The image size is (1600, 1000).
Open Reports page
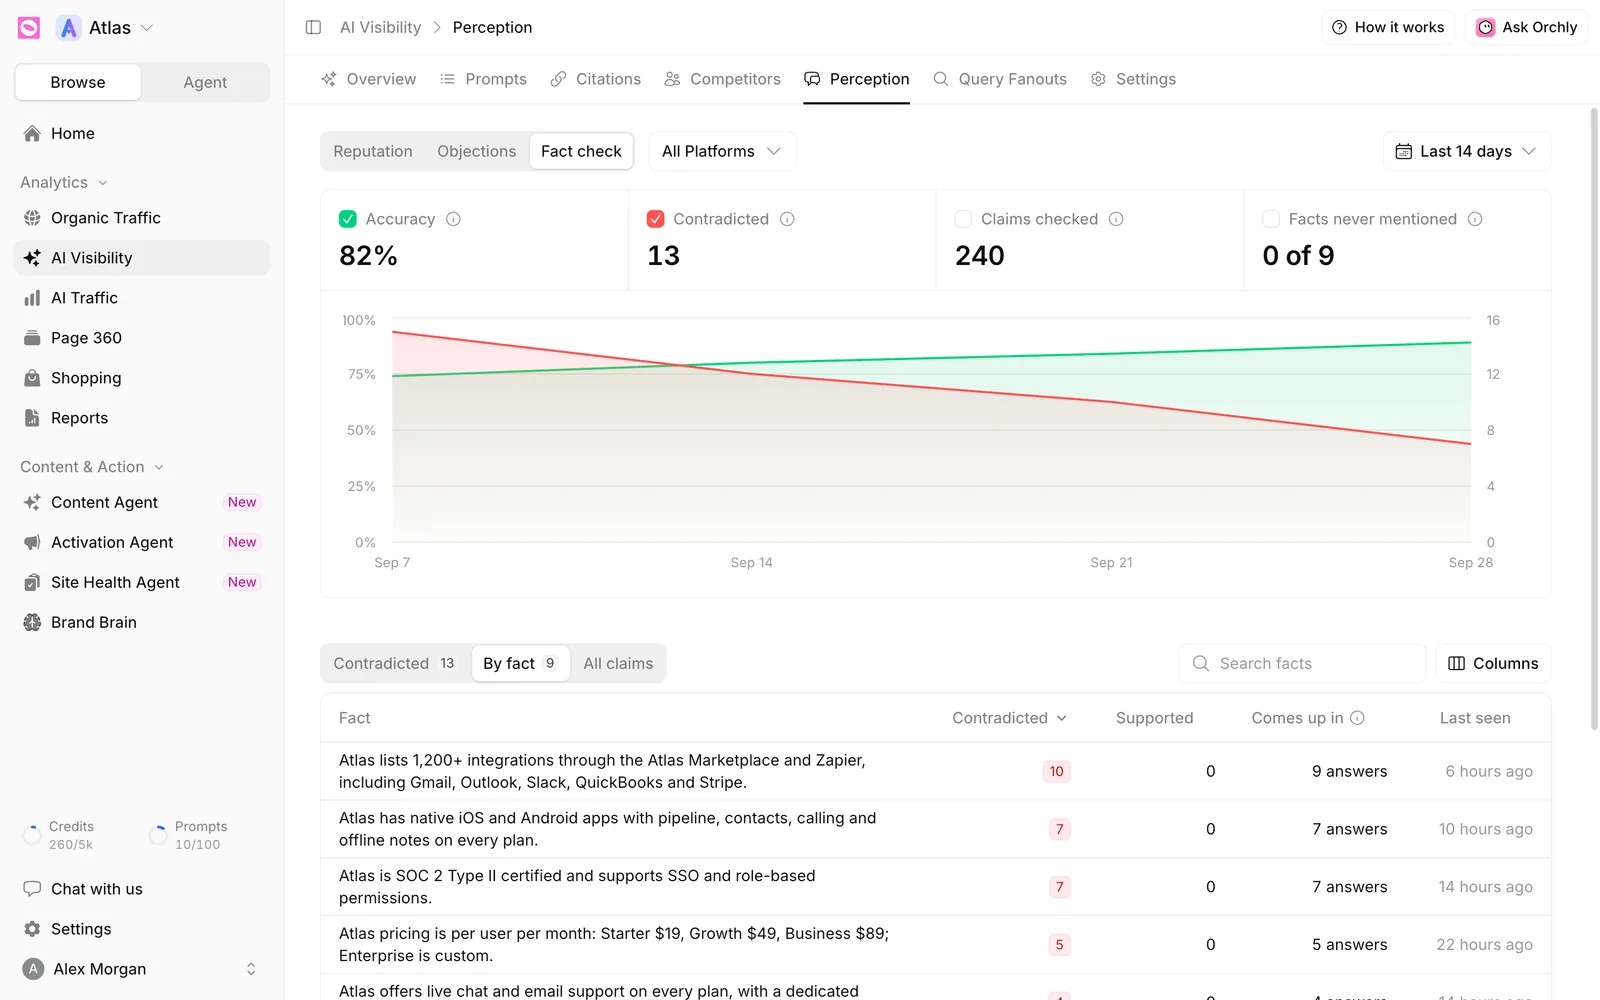(142, 418)
